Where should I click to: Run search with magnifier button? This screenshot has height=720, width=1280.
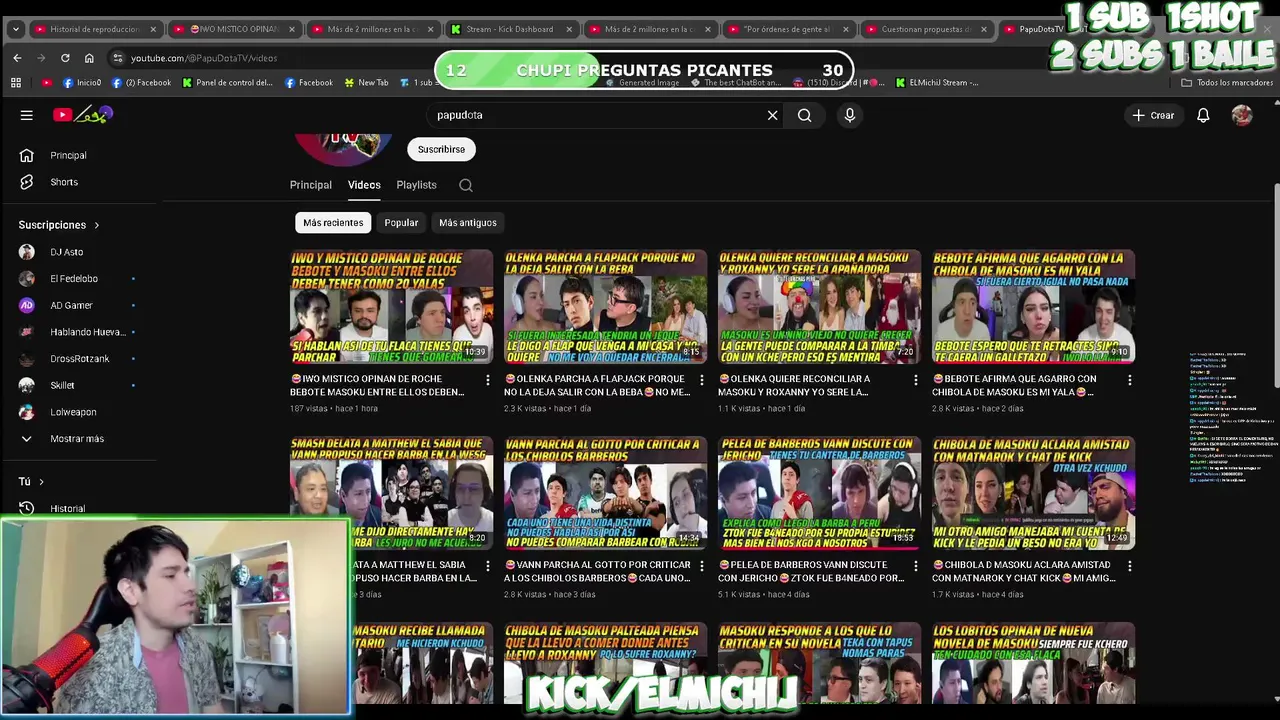click(x=804, y=115)
